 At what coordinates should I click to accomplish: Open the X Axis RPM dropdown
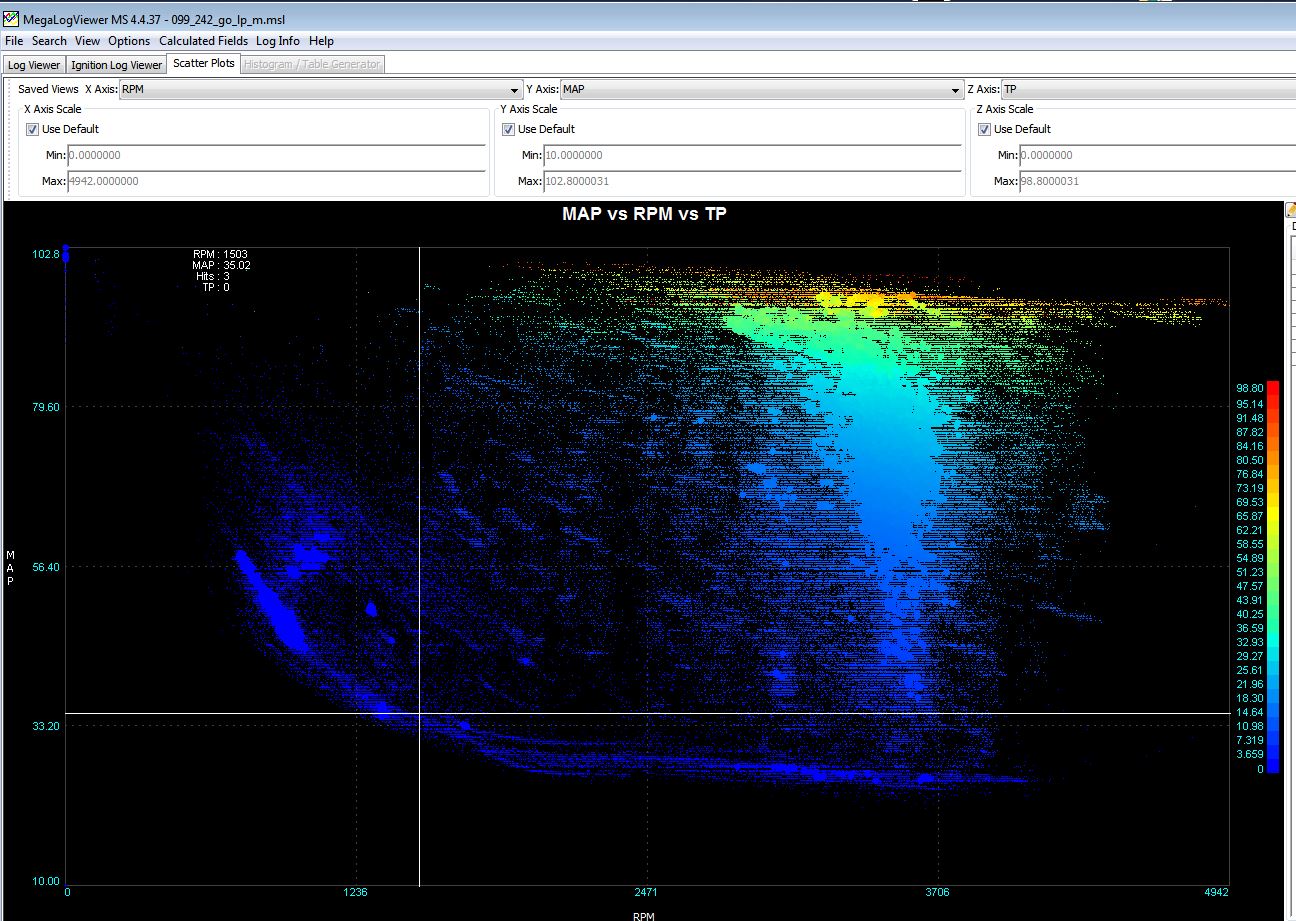(x=320, y=90)
